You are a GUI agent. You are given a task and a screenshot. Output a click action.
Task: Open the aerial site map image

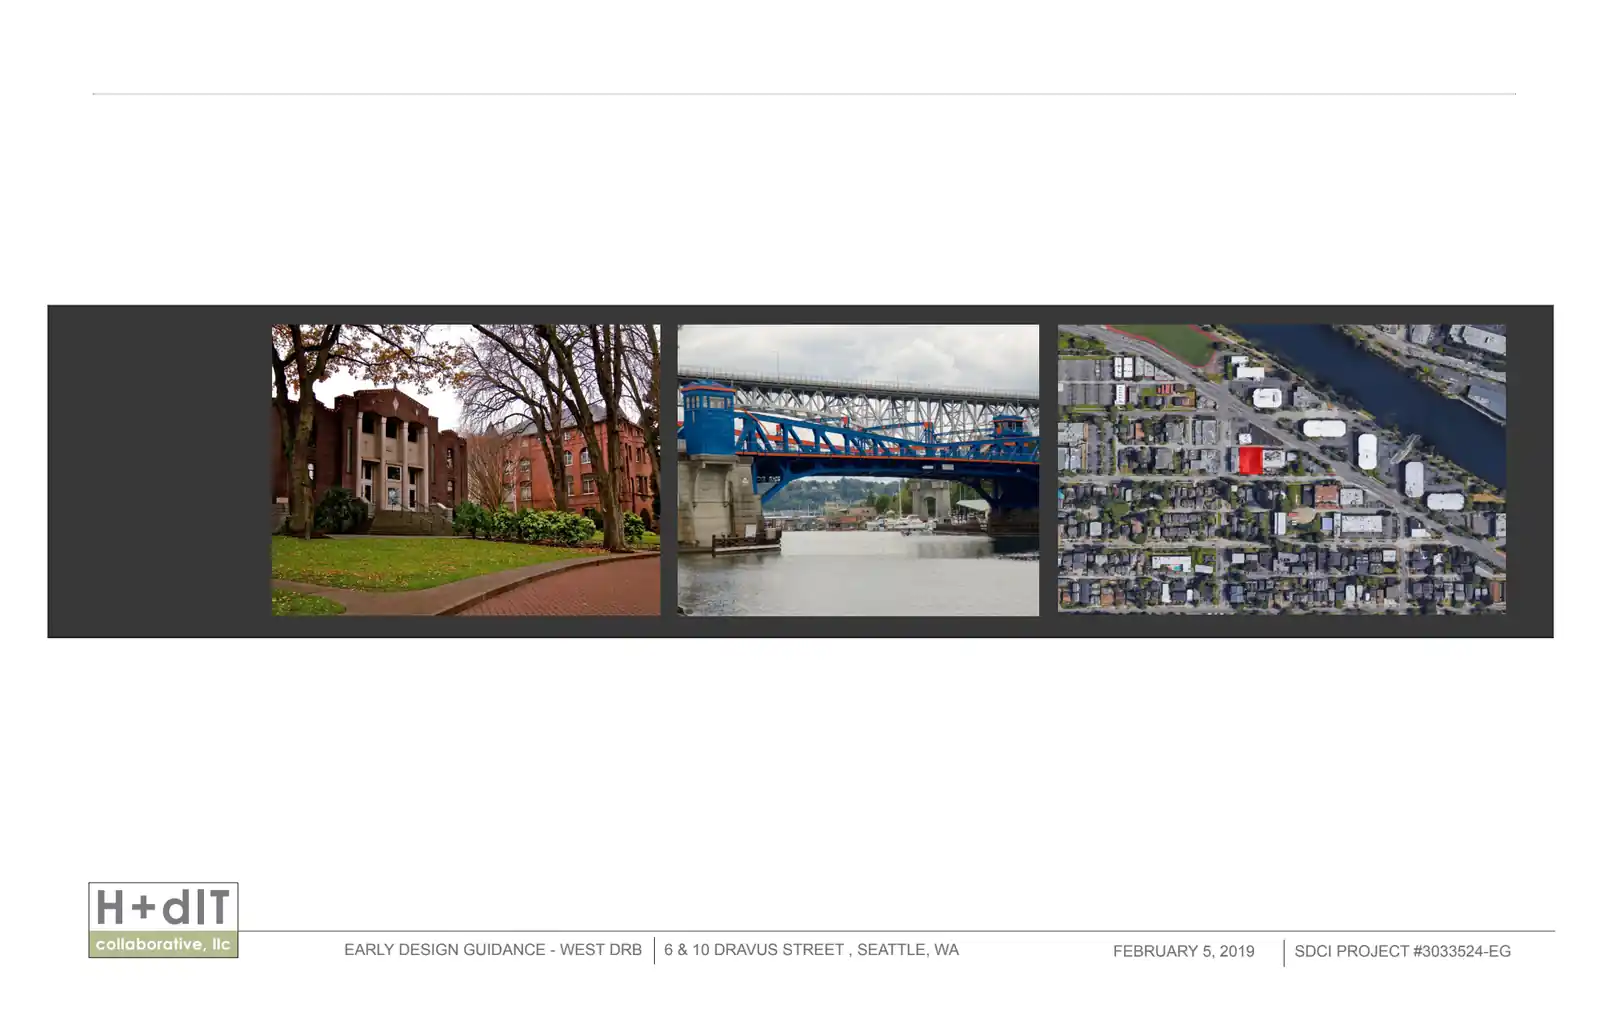[1282, 468]
